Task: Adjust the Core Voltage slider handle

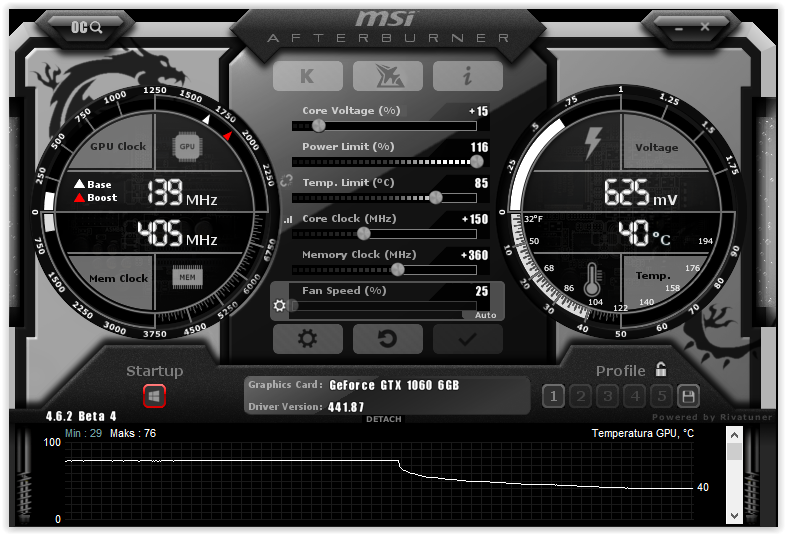Action: point(319,126)
